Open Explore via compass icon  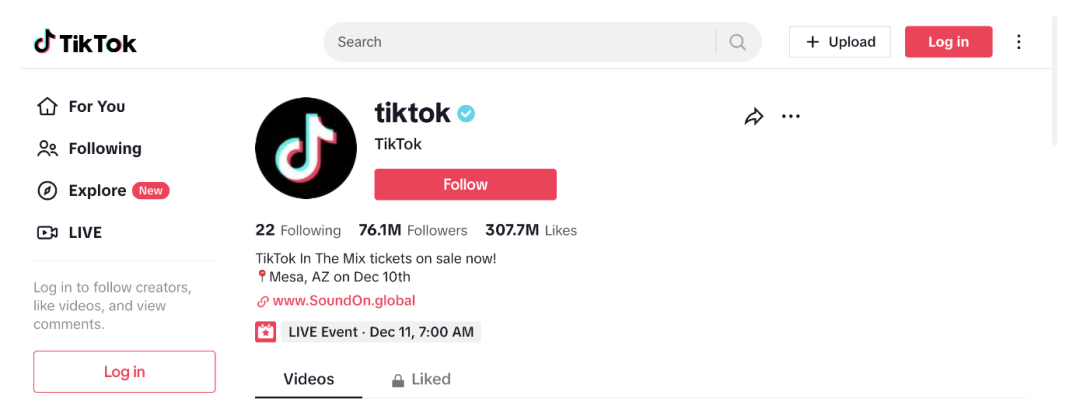tap(47, 191)
